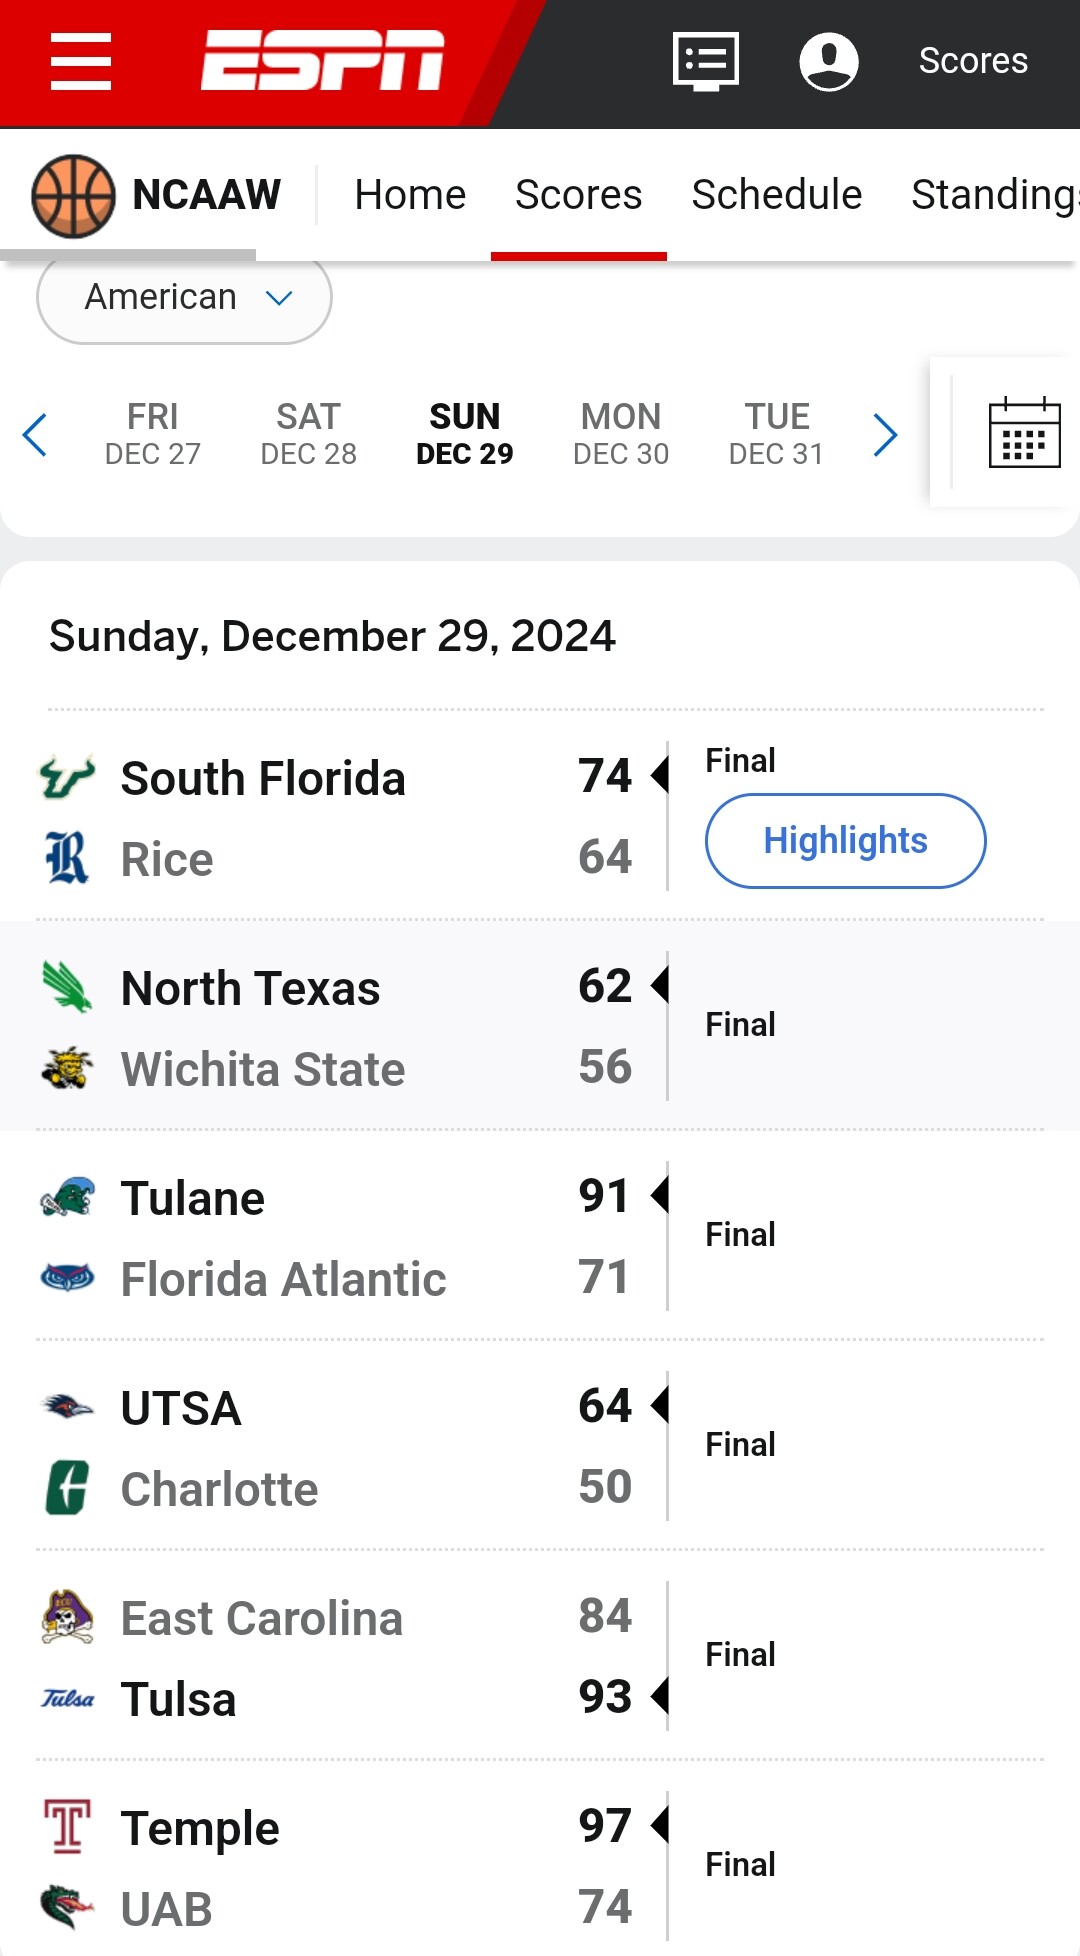Go to next dates with right chevron
Screen dimensions: 1080x1956
(884, 435)
